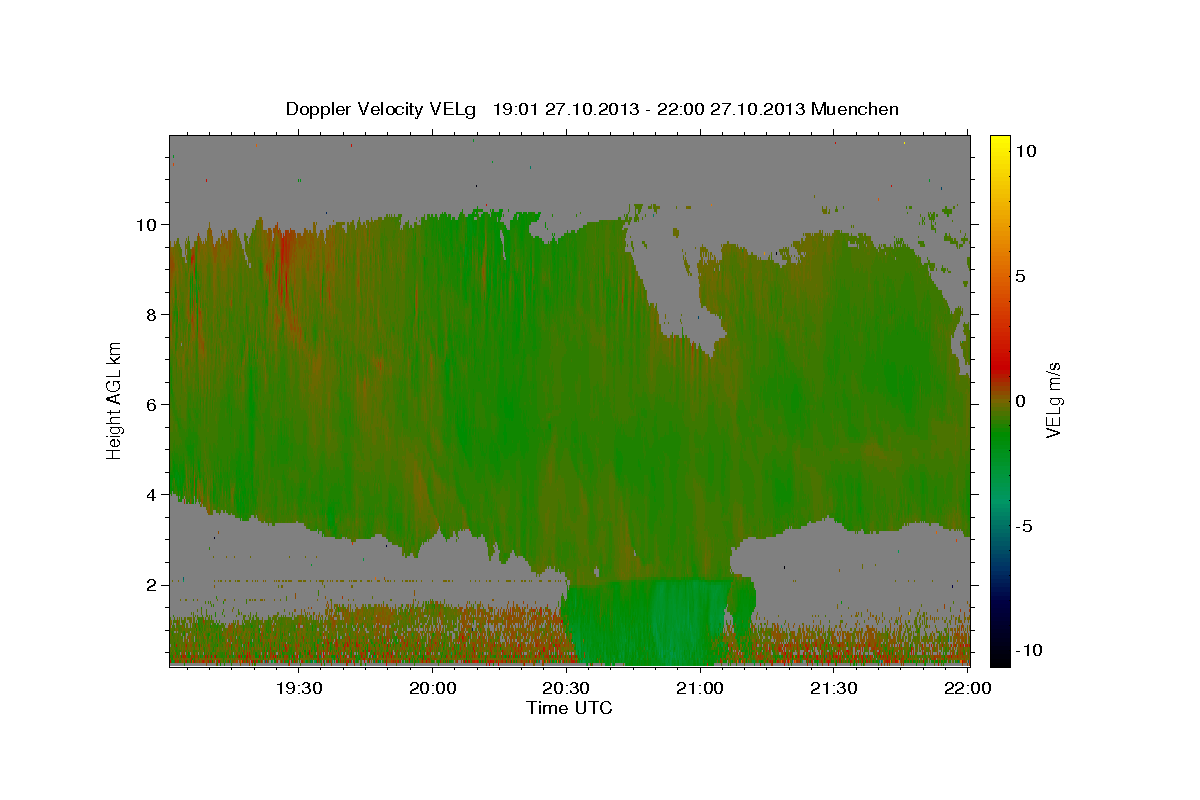Image resolution: width=1200 pixels, height=800 pixels.
Task: Click the '20:00' time axis label
Action: (433, 688)
